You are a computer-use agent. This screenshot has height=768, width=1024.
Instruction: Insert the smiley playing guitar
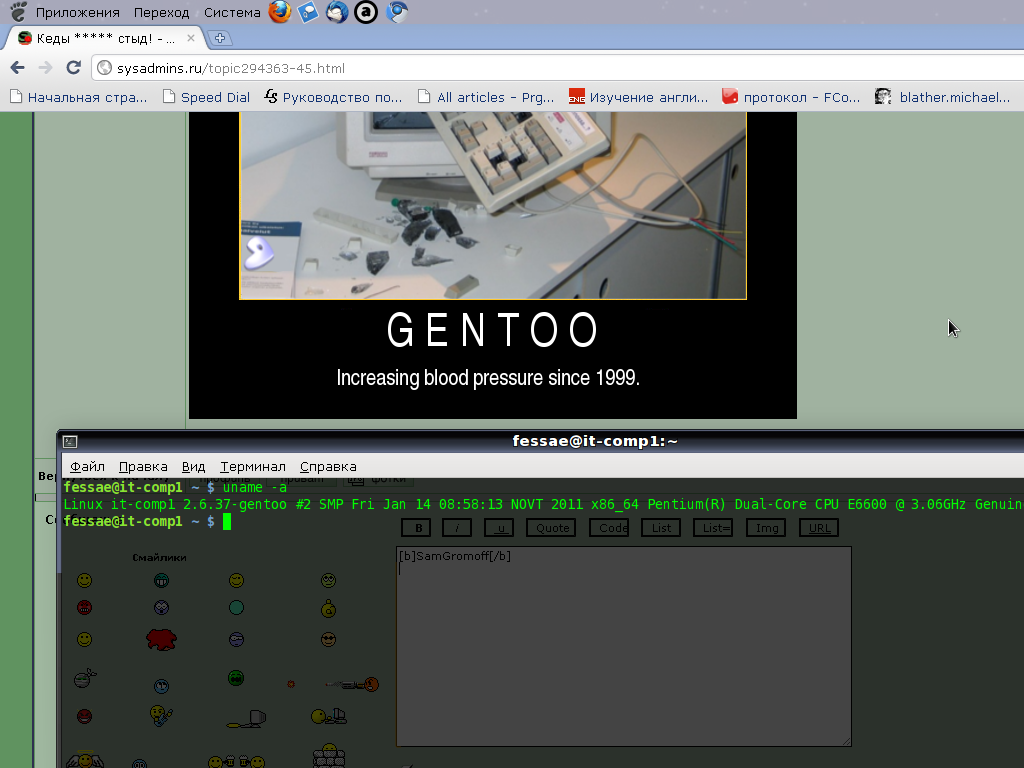coord(161,715)
